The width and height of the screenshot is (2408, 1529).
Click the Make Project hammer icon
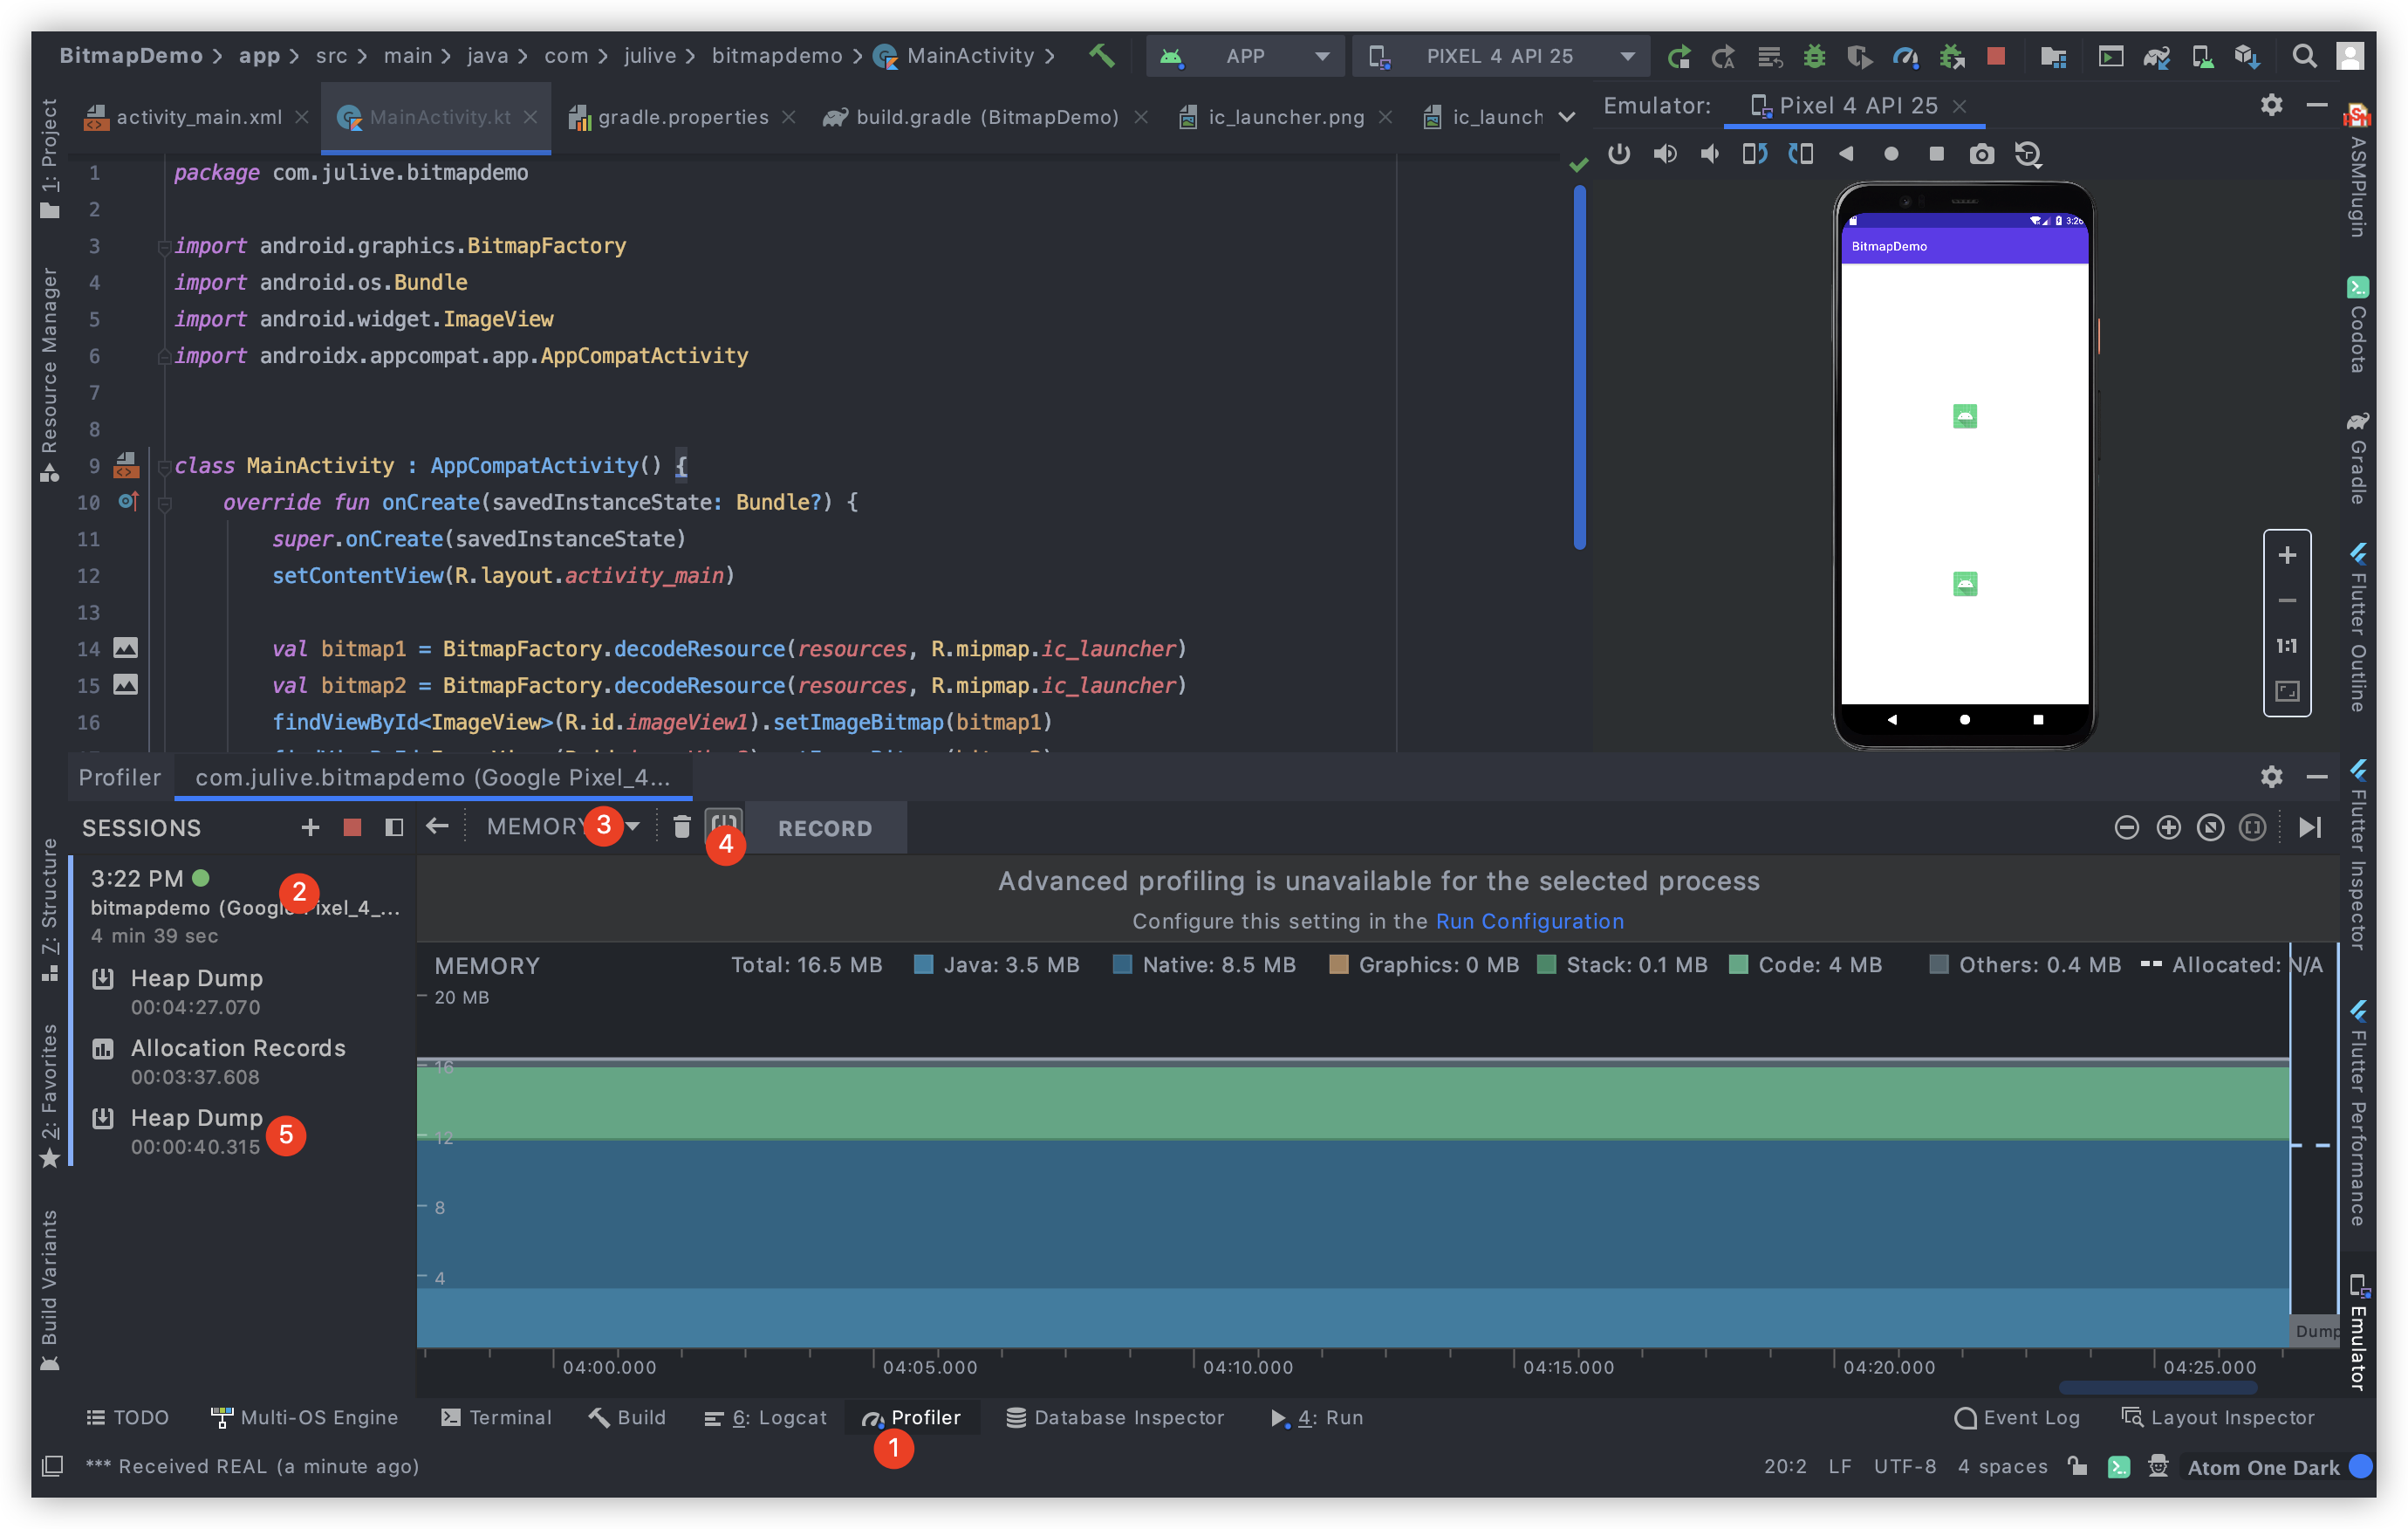click(x=1101, y=56)
